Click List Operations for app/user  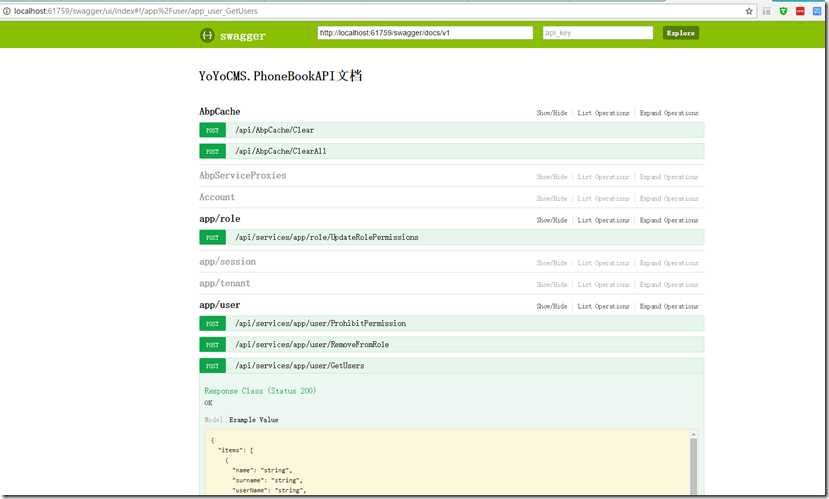[603, 307]
